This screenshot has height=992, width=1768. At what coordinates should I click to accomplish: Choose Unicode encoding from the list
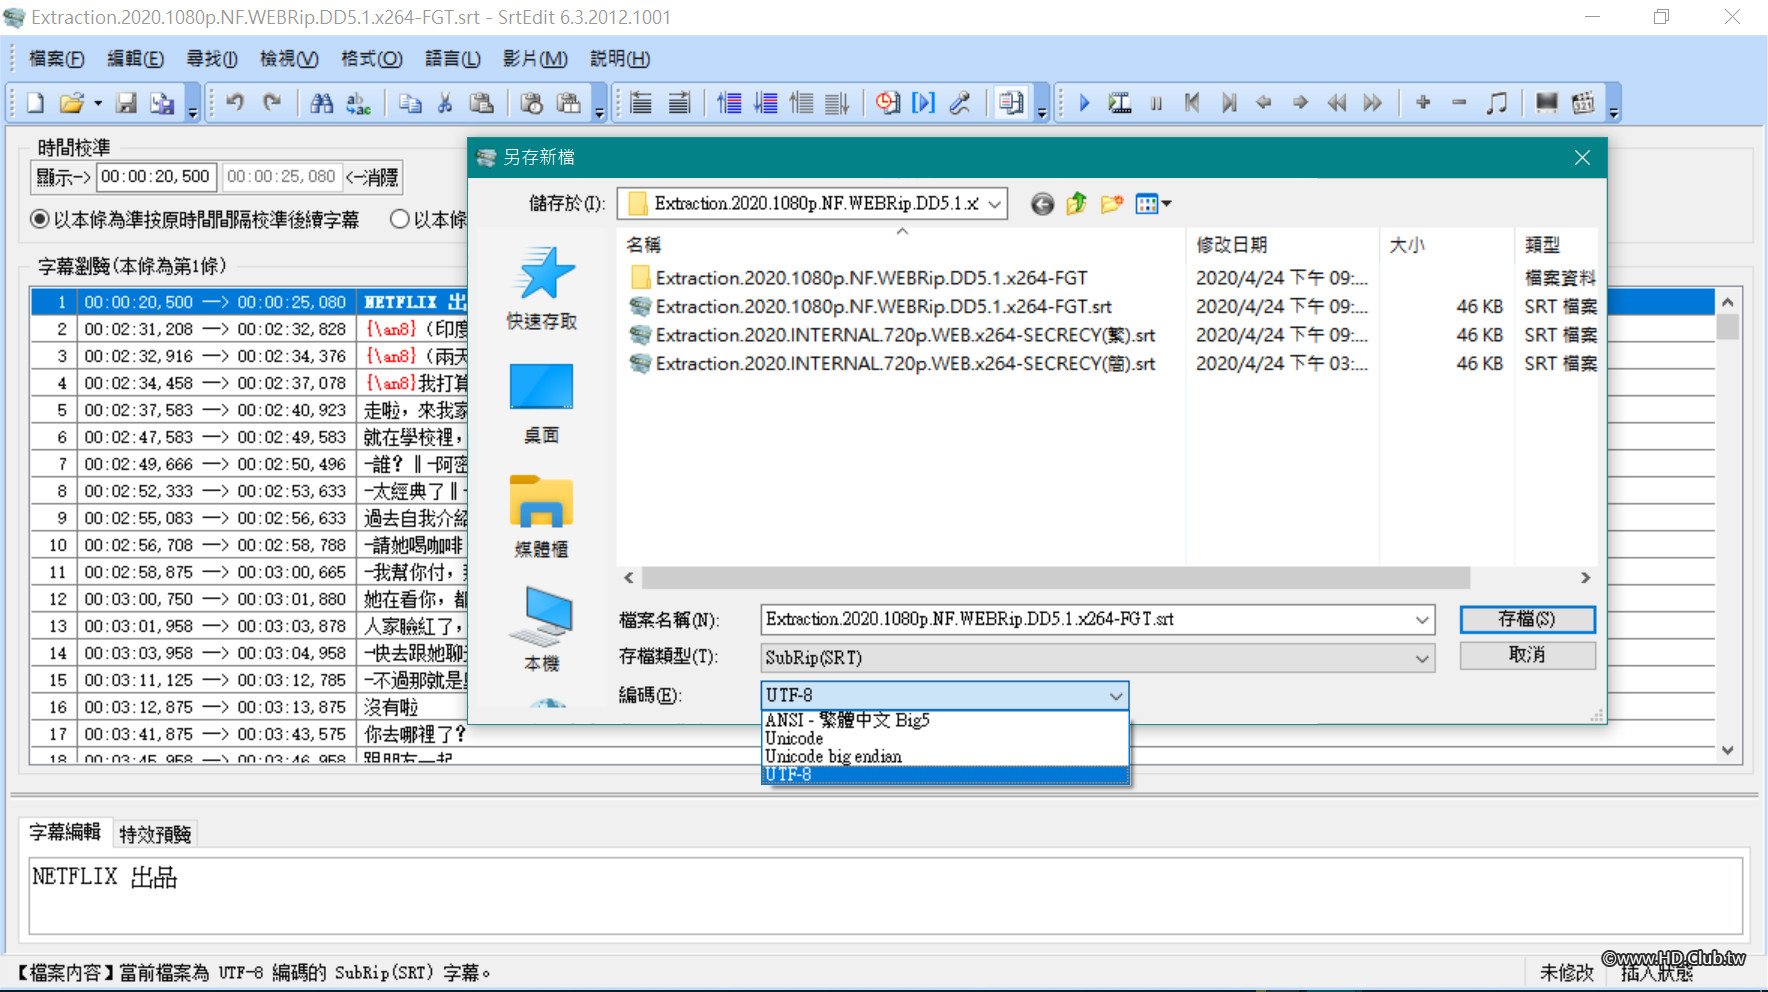click(x=945, y=739)
